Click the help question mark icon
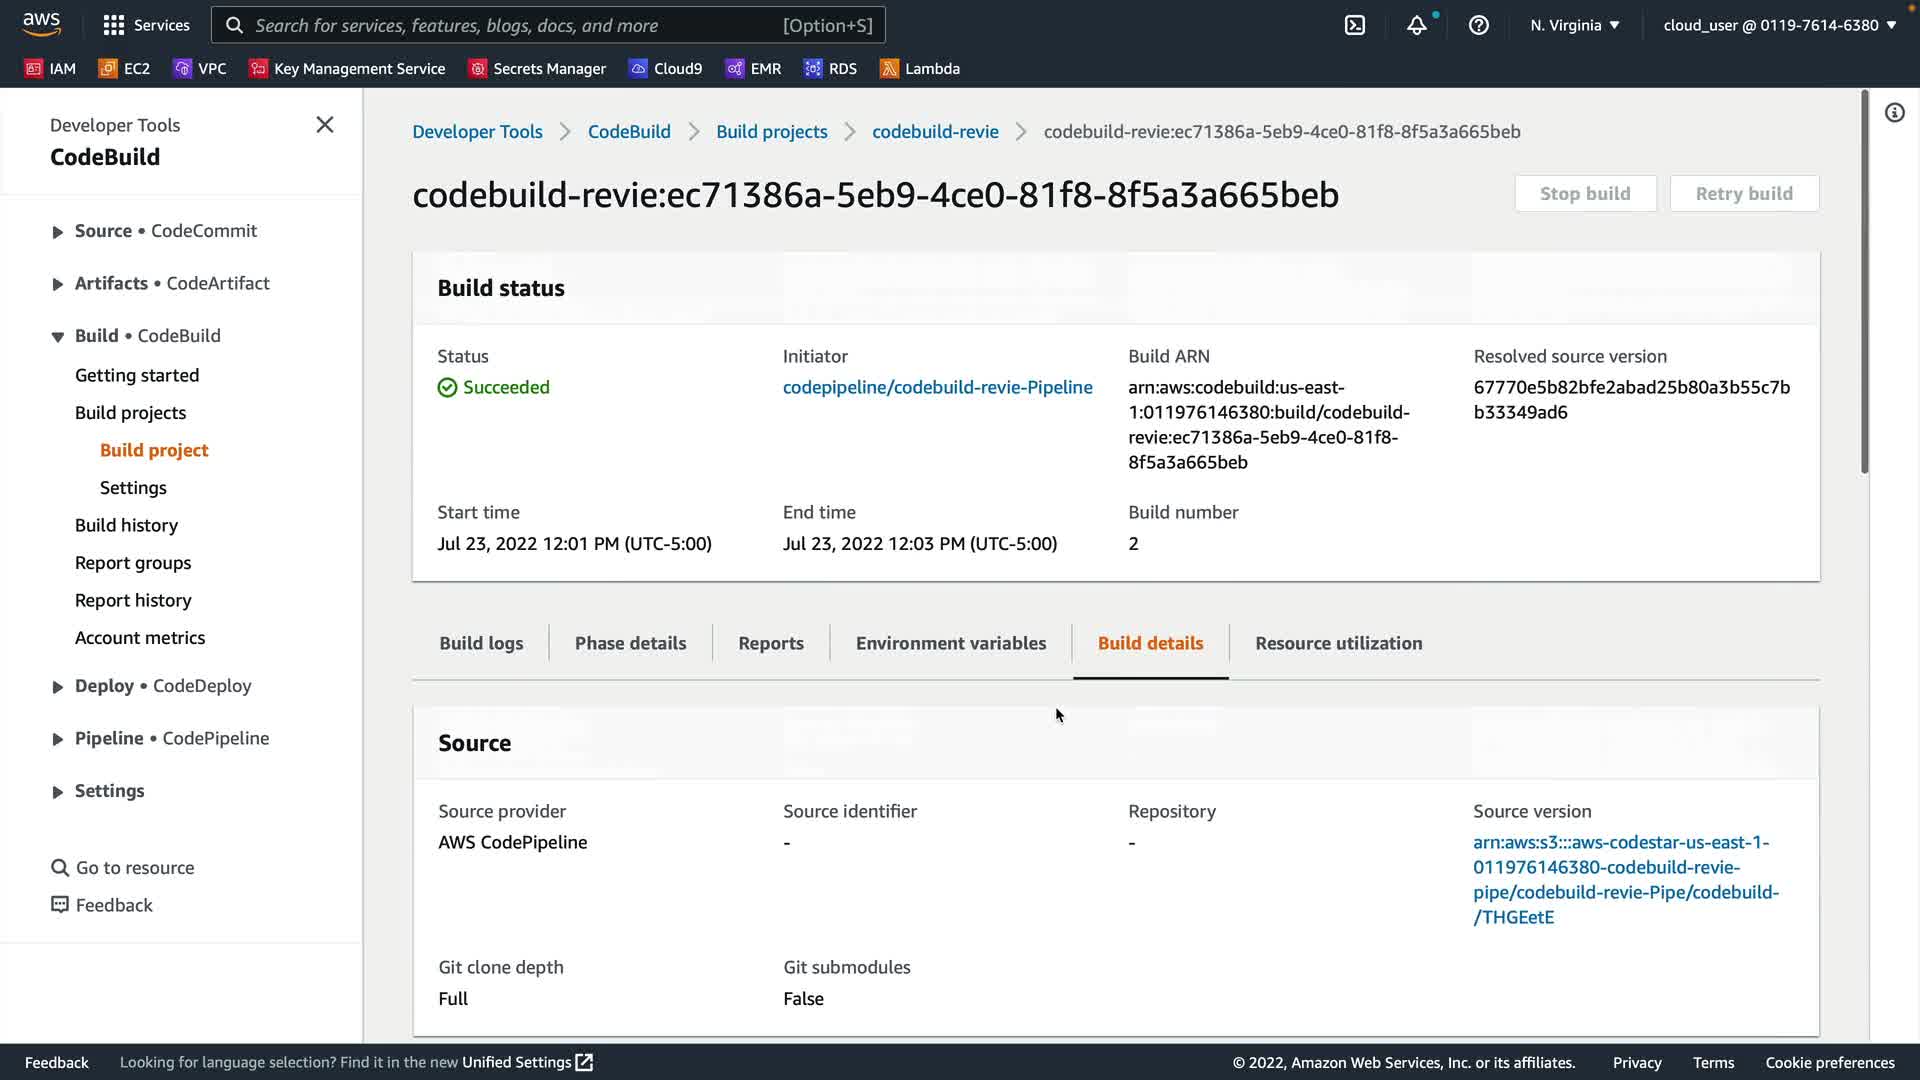Viewport: 1920px width, 1080px height. tap(1478, 25)
